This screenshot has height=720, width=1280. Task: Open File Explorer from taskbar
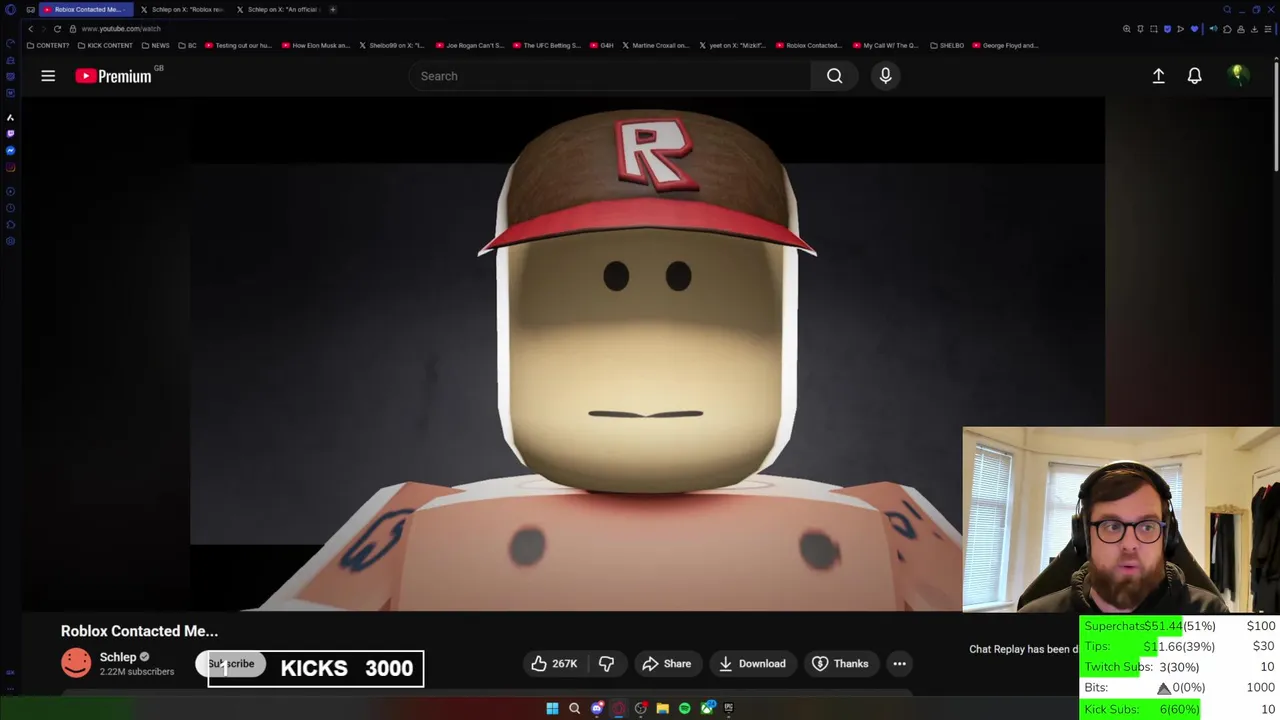point(662,708)
